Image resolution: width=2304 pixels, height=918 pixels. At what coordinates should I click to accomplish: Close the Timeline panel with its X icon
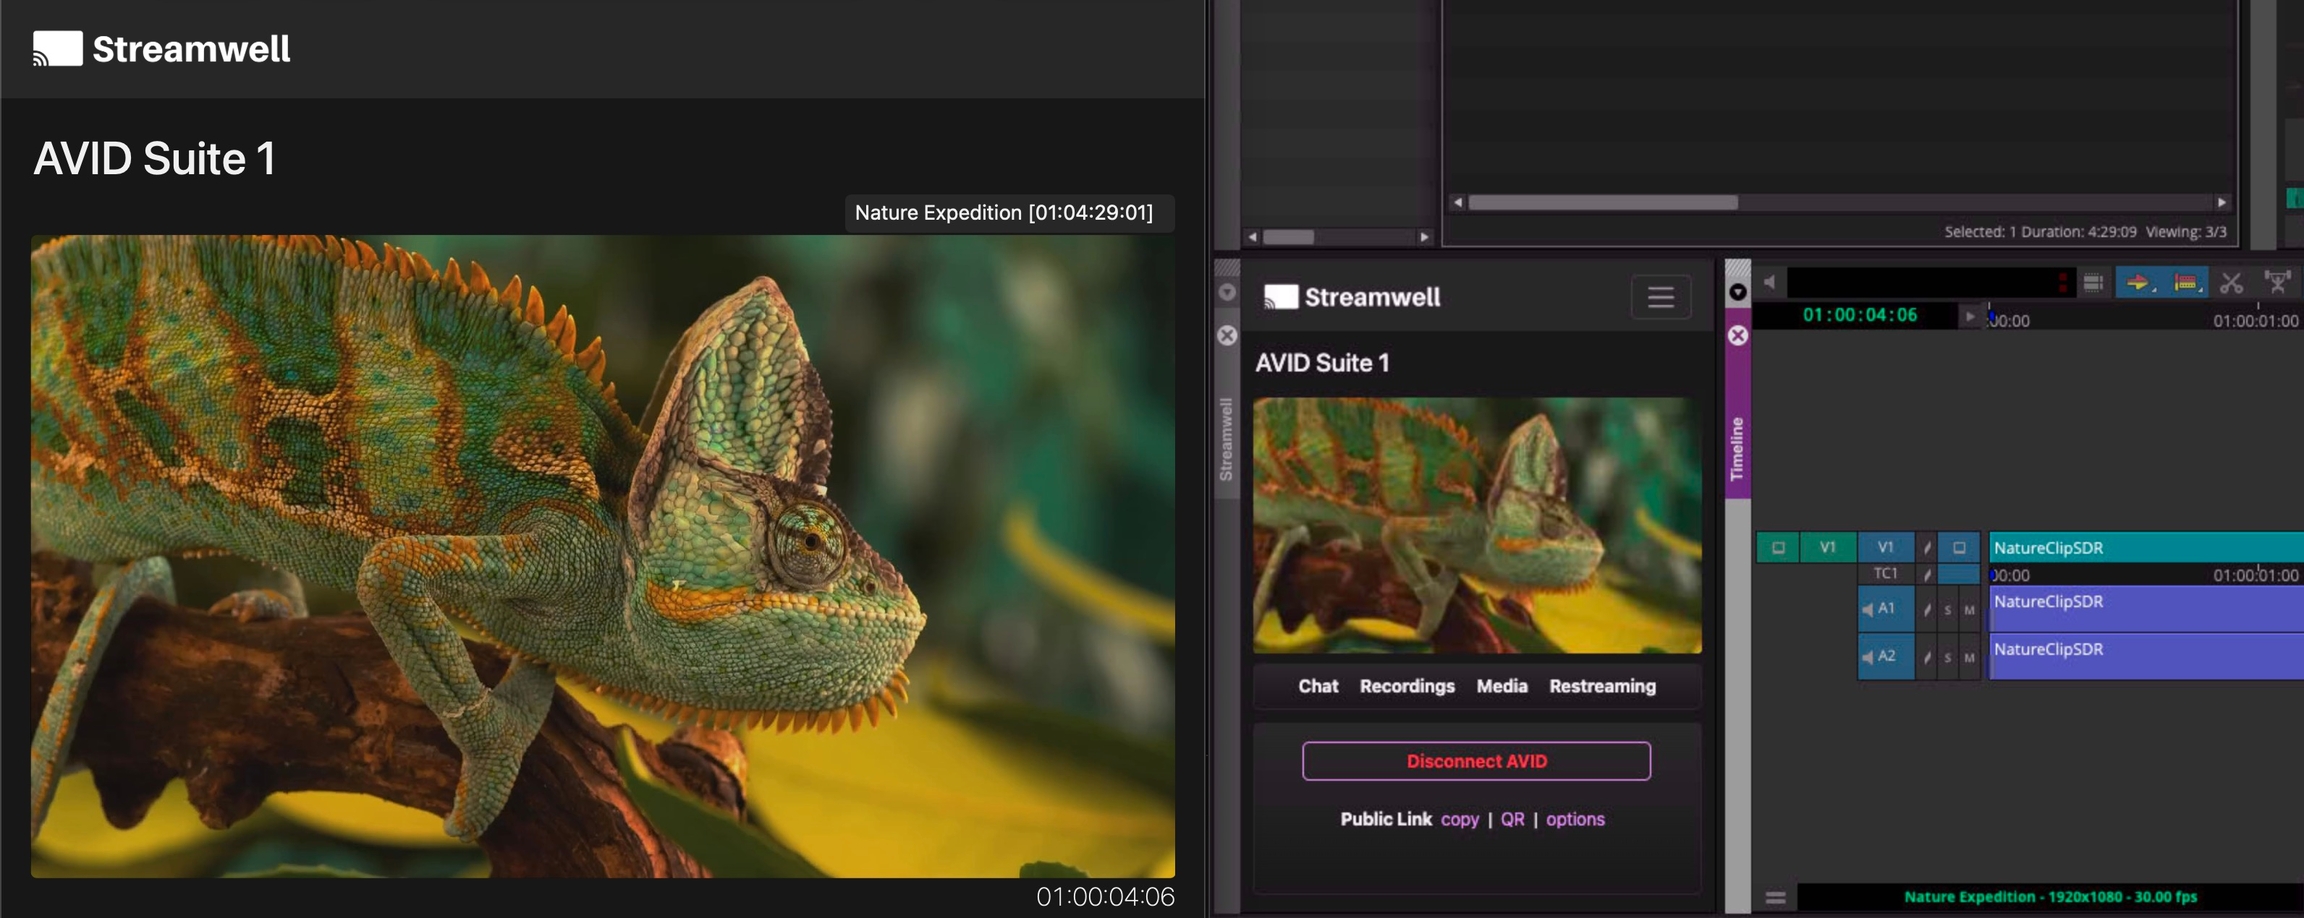click(x=1738, y=335)
